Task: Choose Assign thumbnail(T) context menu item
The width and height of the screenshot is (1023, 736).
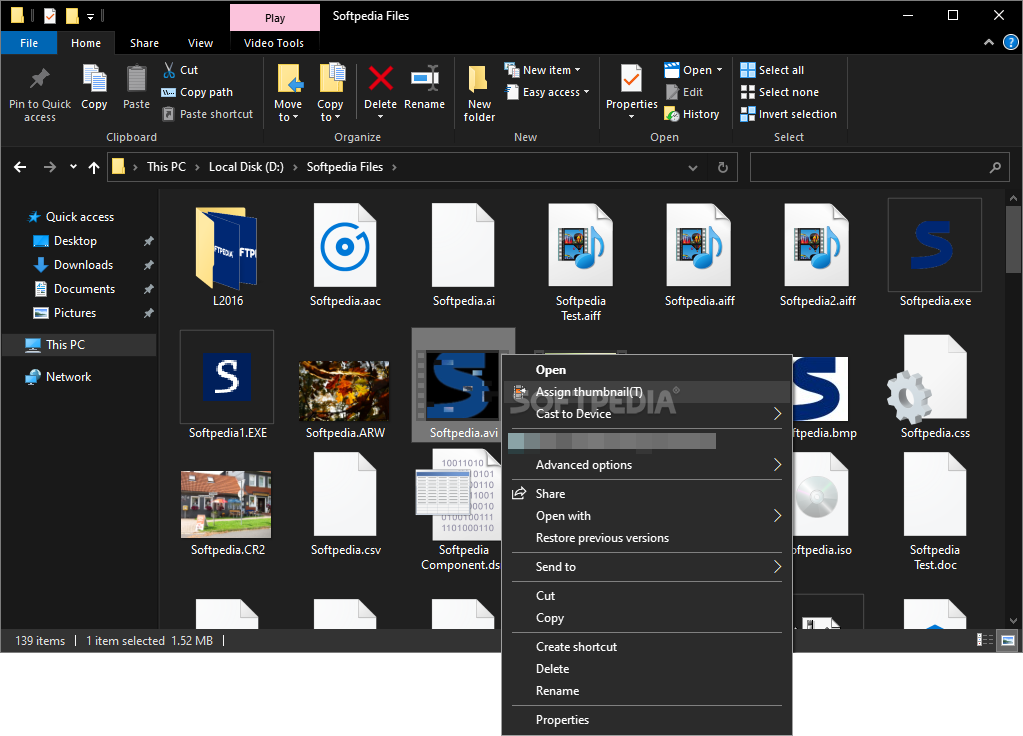Action: pyautogui.click(x=647, y=392)
